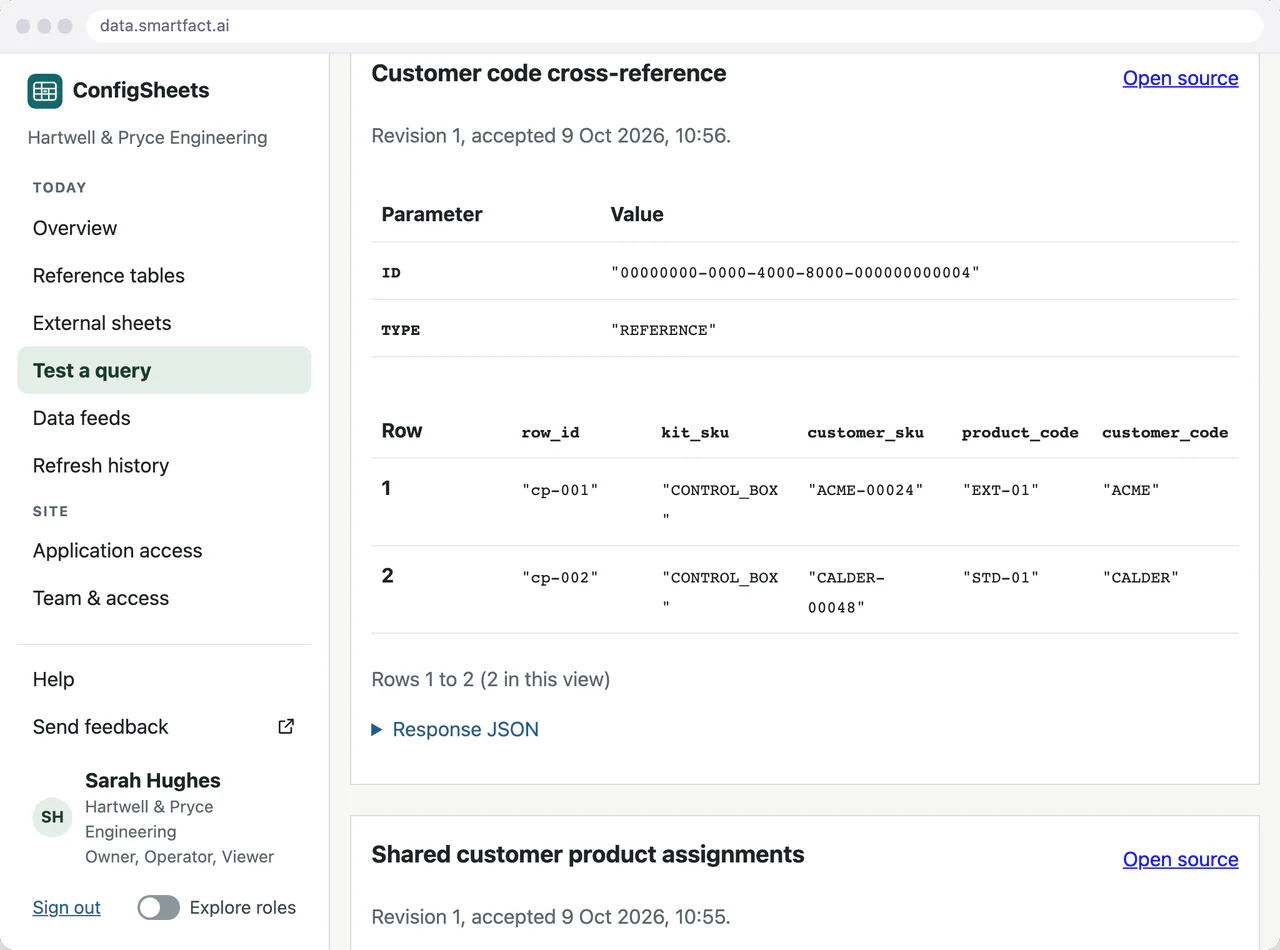Toggle the Explore roles switch
The image size is (1280, 950).
(x=159, y=908)
